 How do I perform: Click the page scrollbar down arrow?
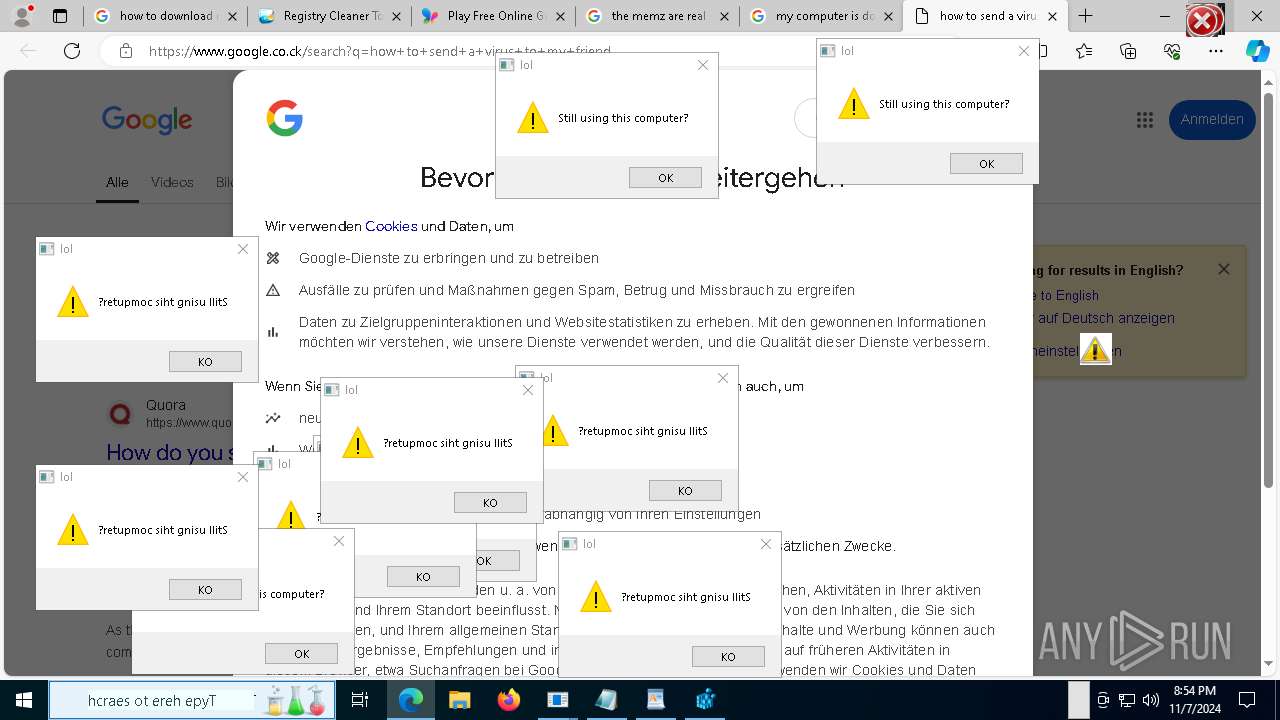[x=1270, y=664]
